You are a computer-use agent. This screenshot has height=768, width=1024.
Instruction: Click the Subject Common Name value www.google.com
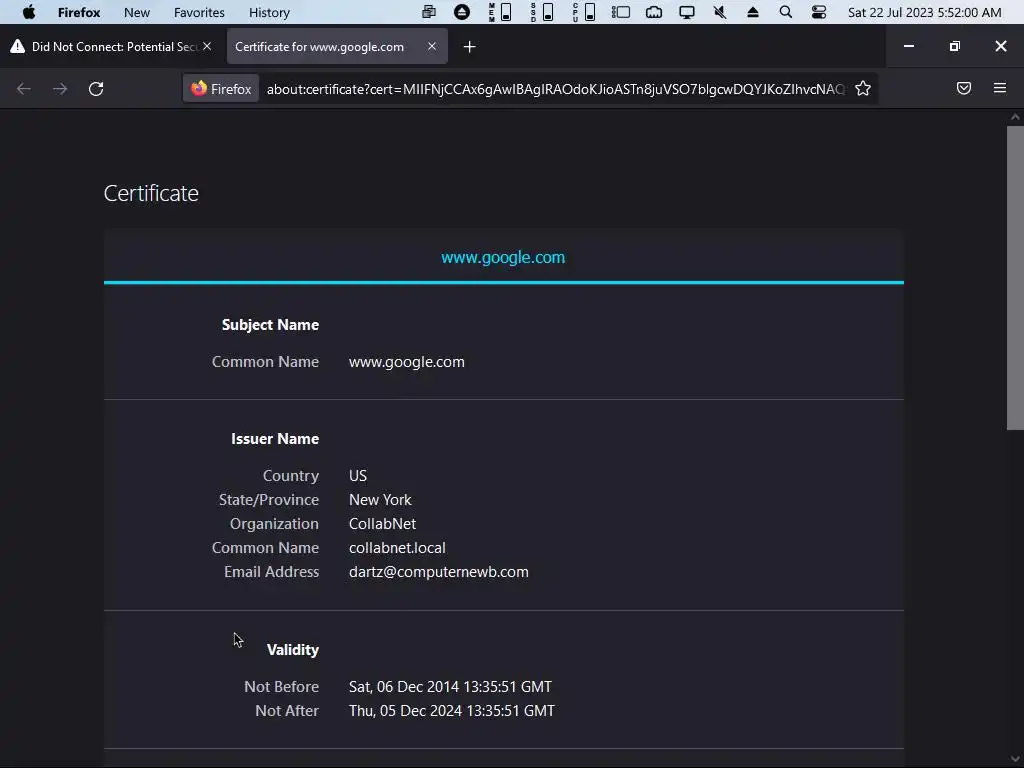tap(407, 362)
